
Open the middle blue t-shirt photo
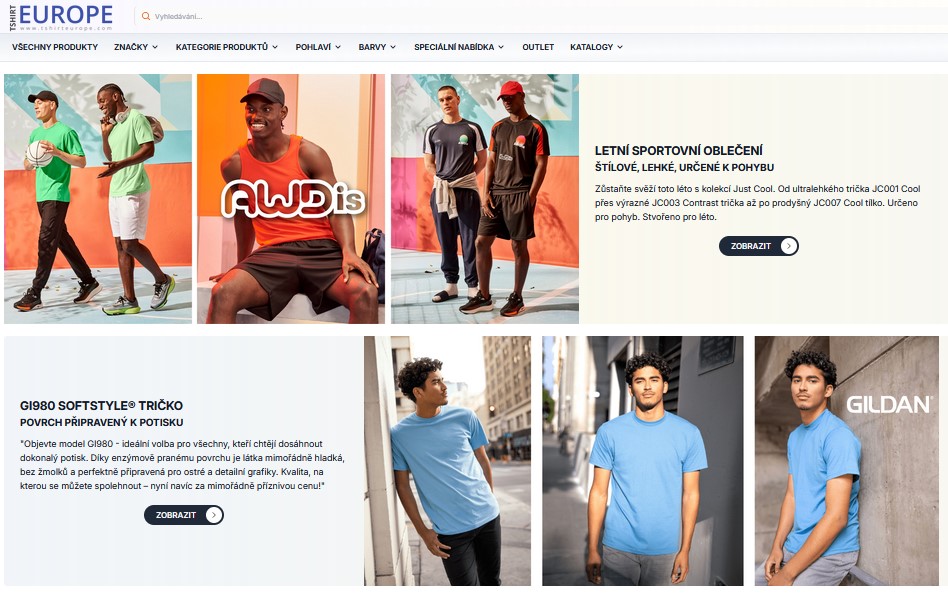(643, 461)
